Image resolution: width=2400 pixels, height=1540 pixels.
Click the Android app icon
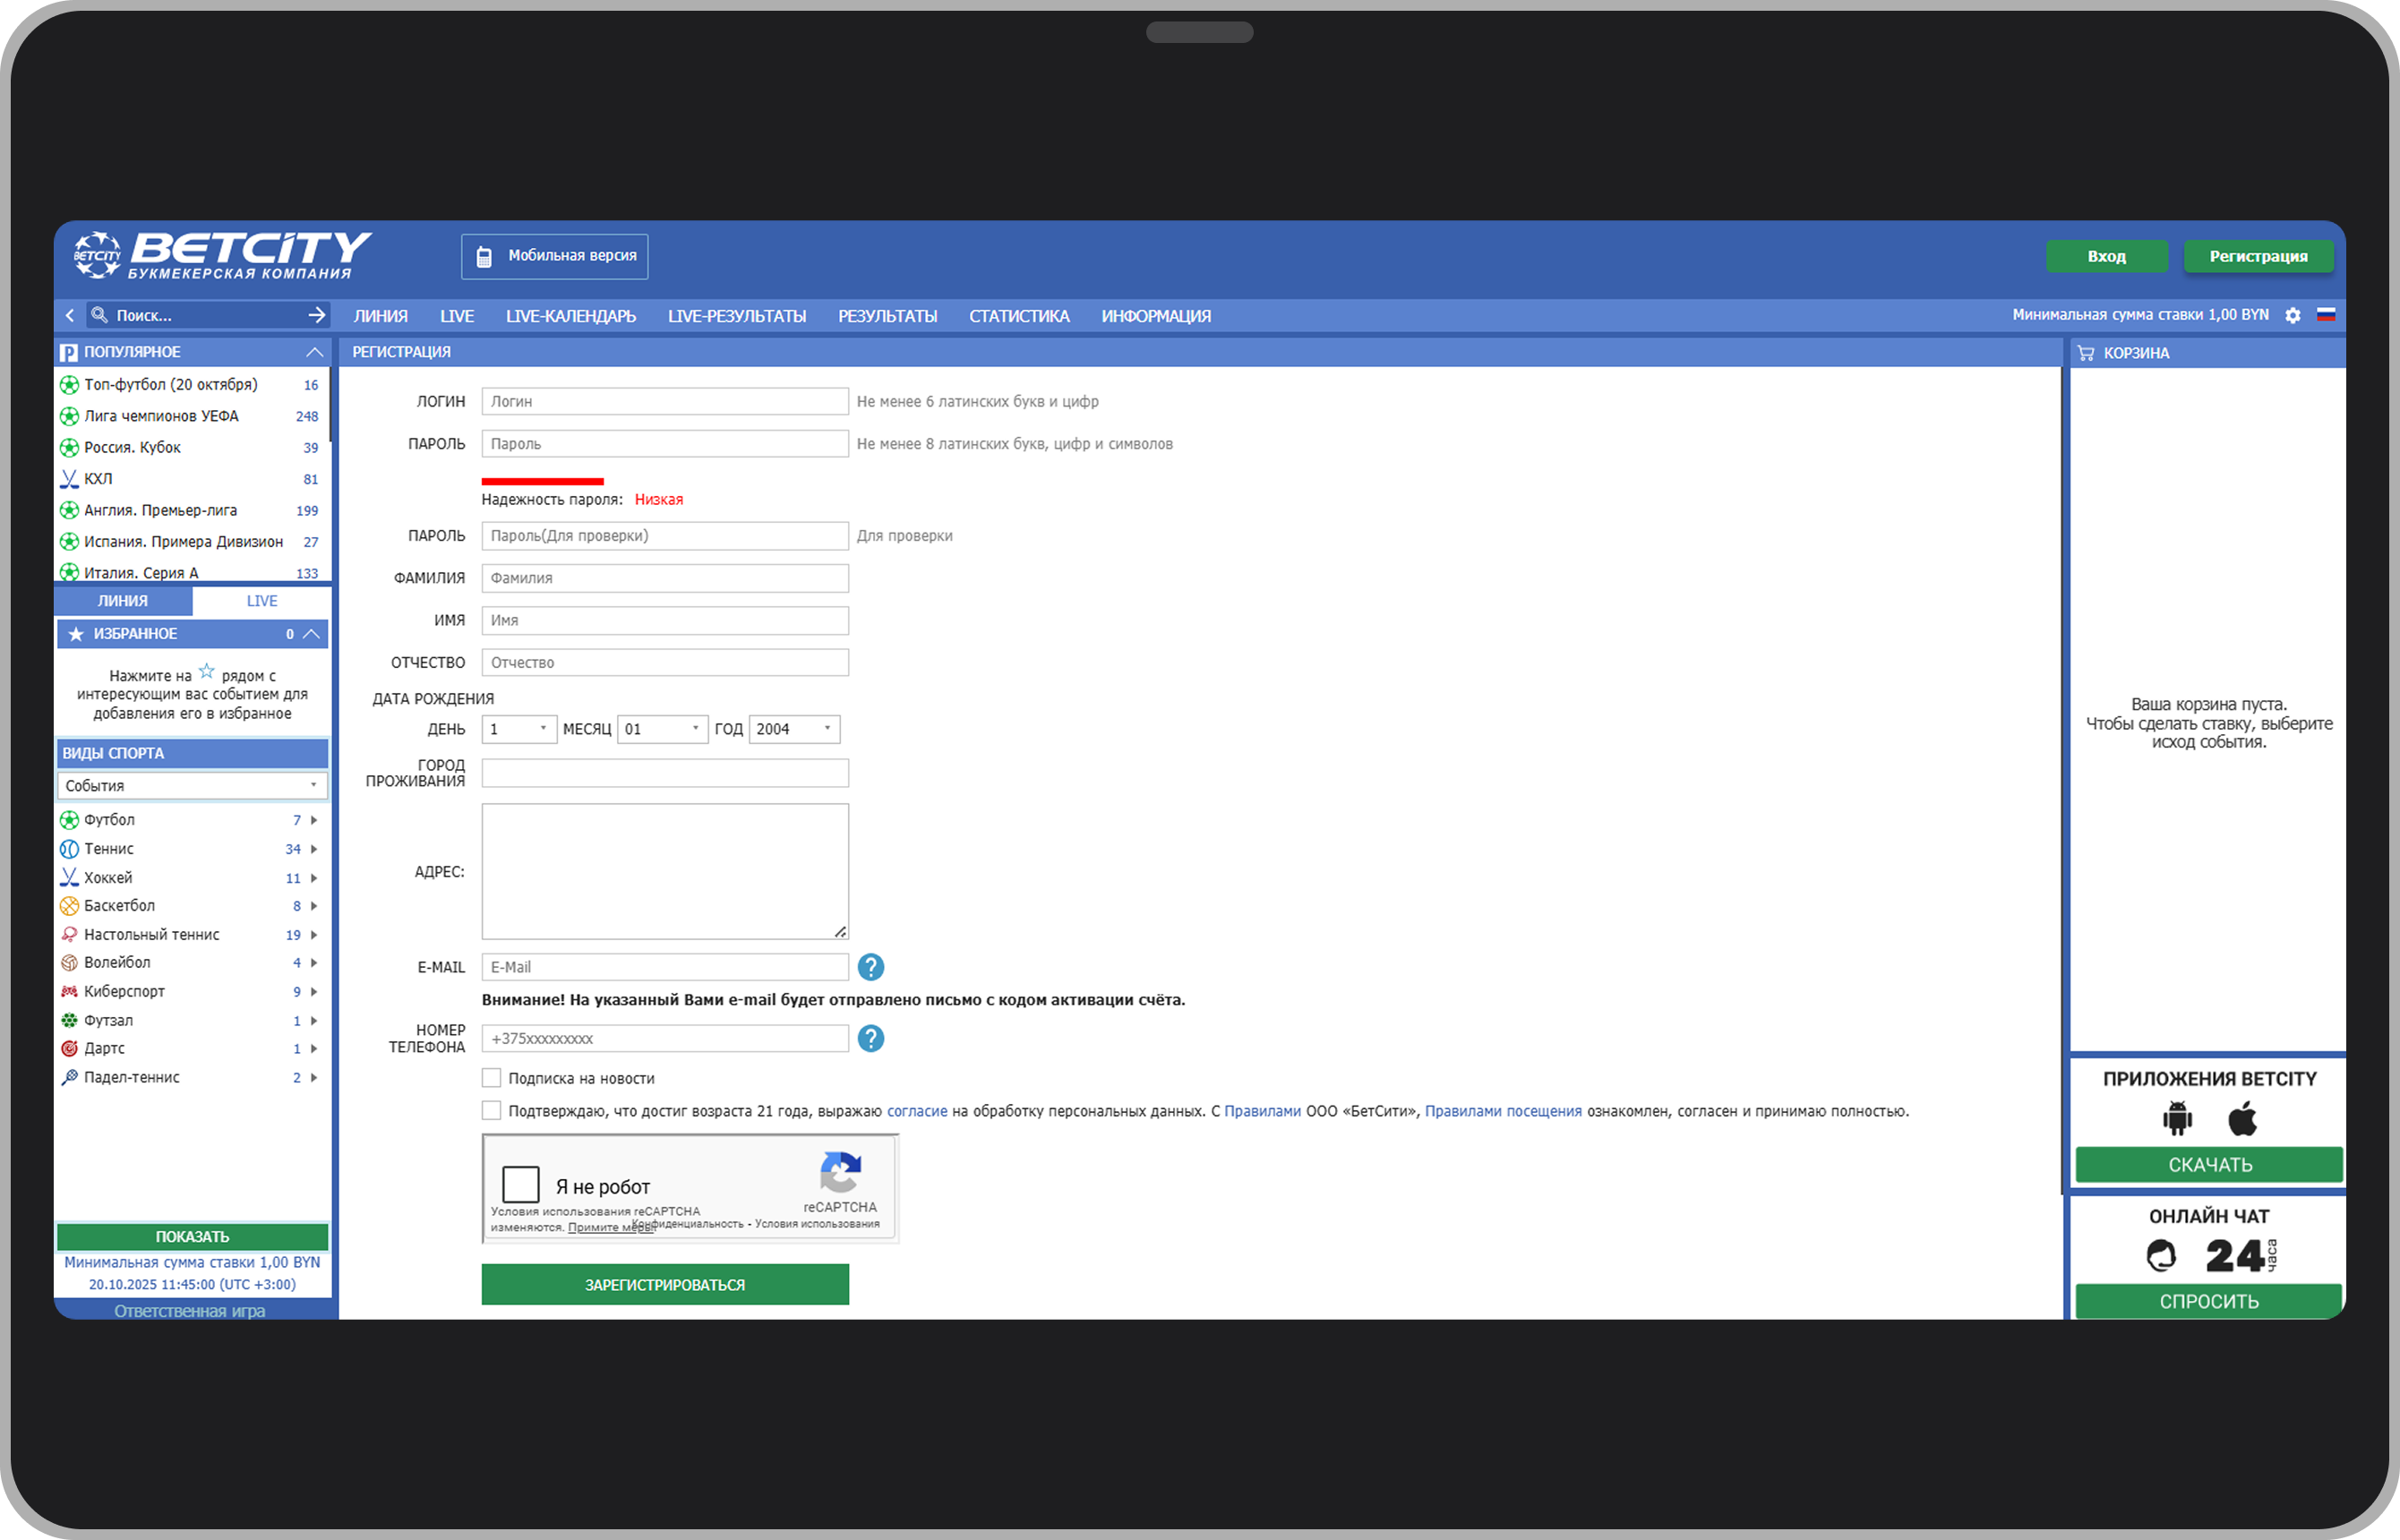2177,1118
